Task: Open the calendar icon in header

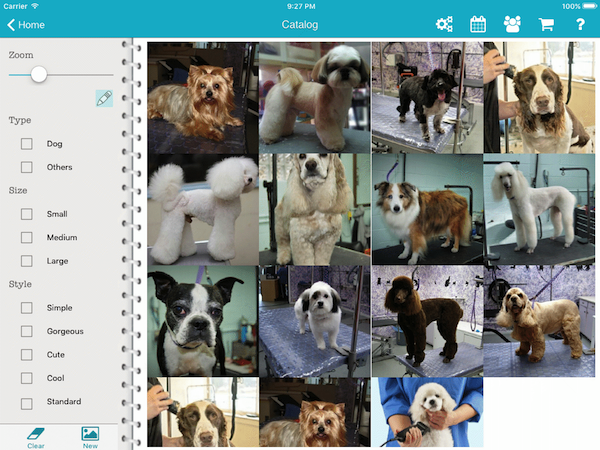Action: point(478,24)
